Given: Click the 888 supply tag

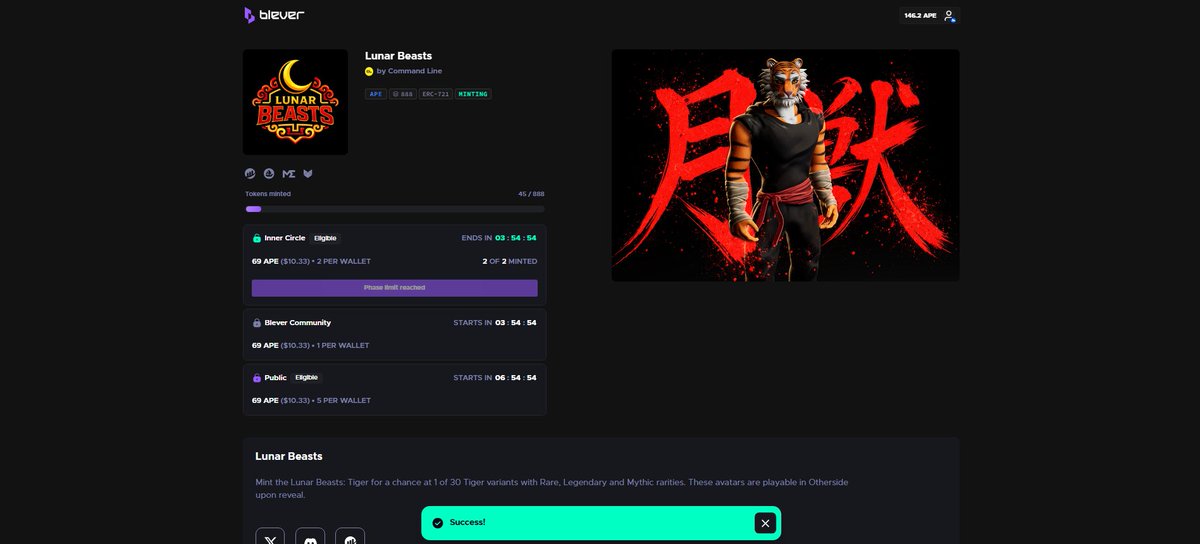Looking at the screenshot, I should pyautogui.click(x=403, y=94).
